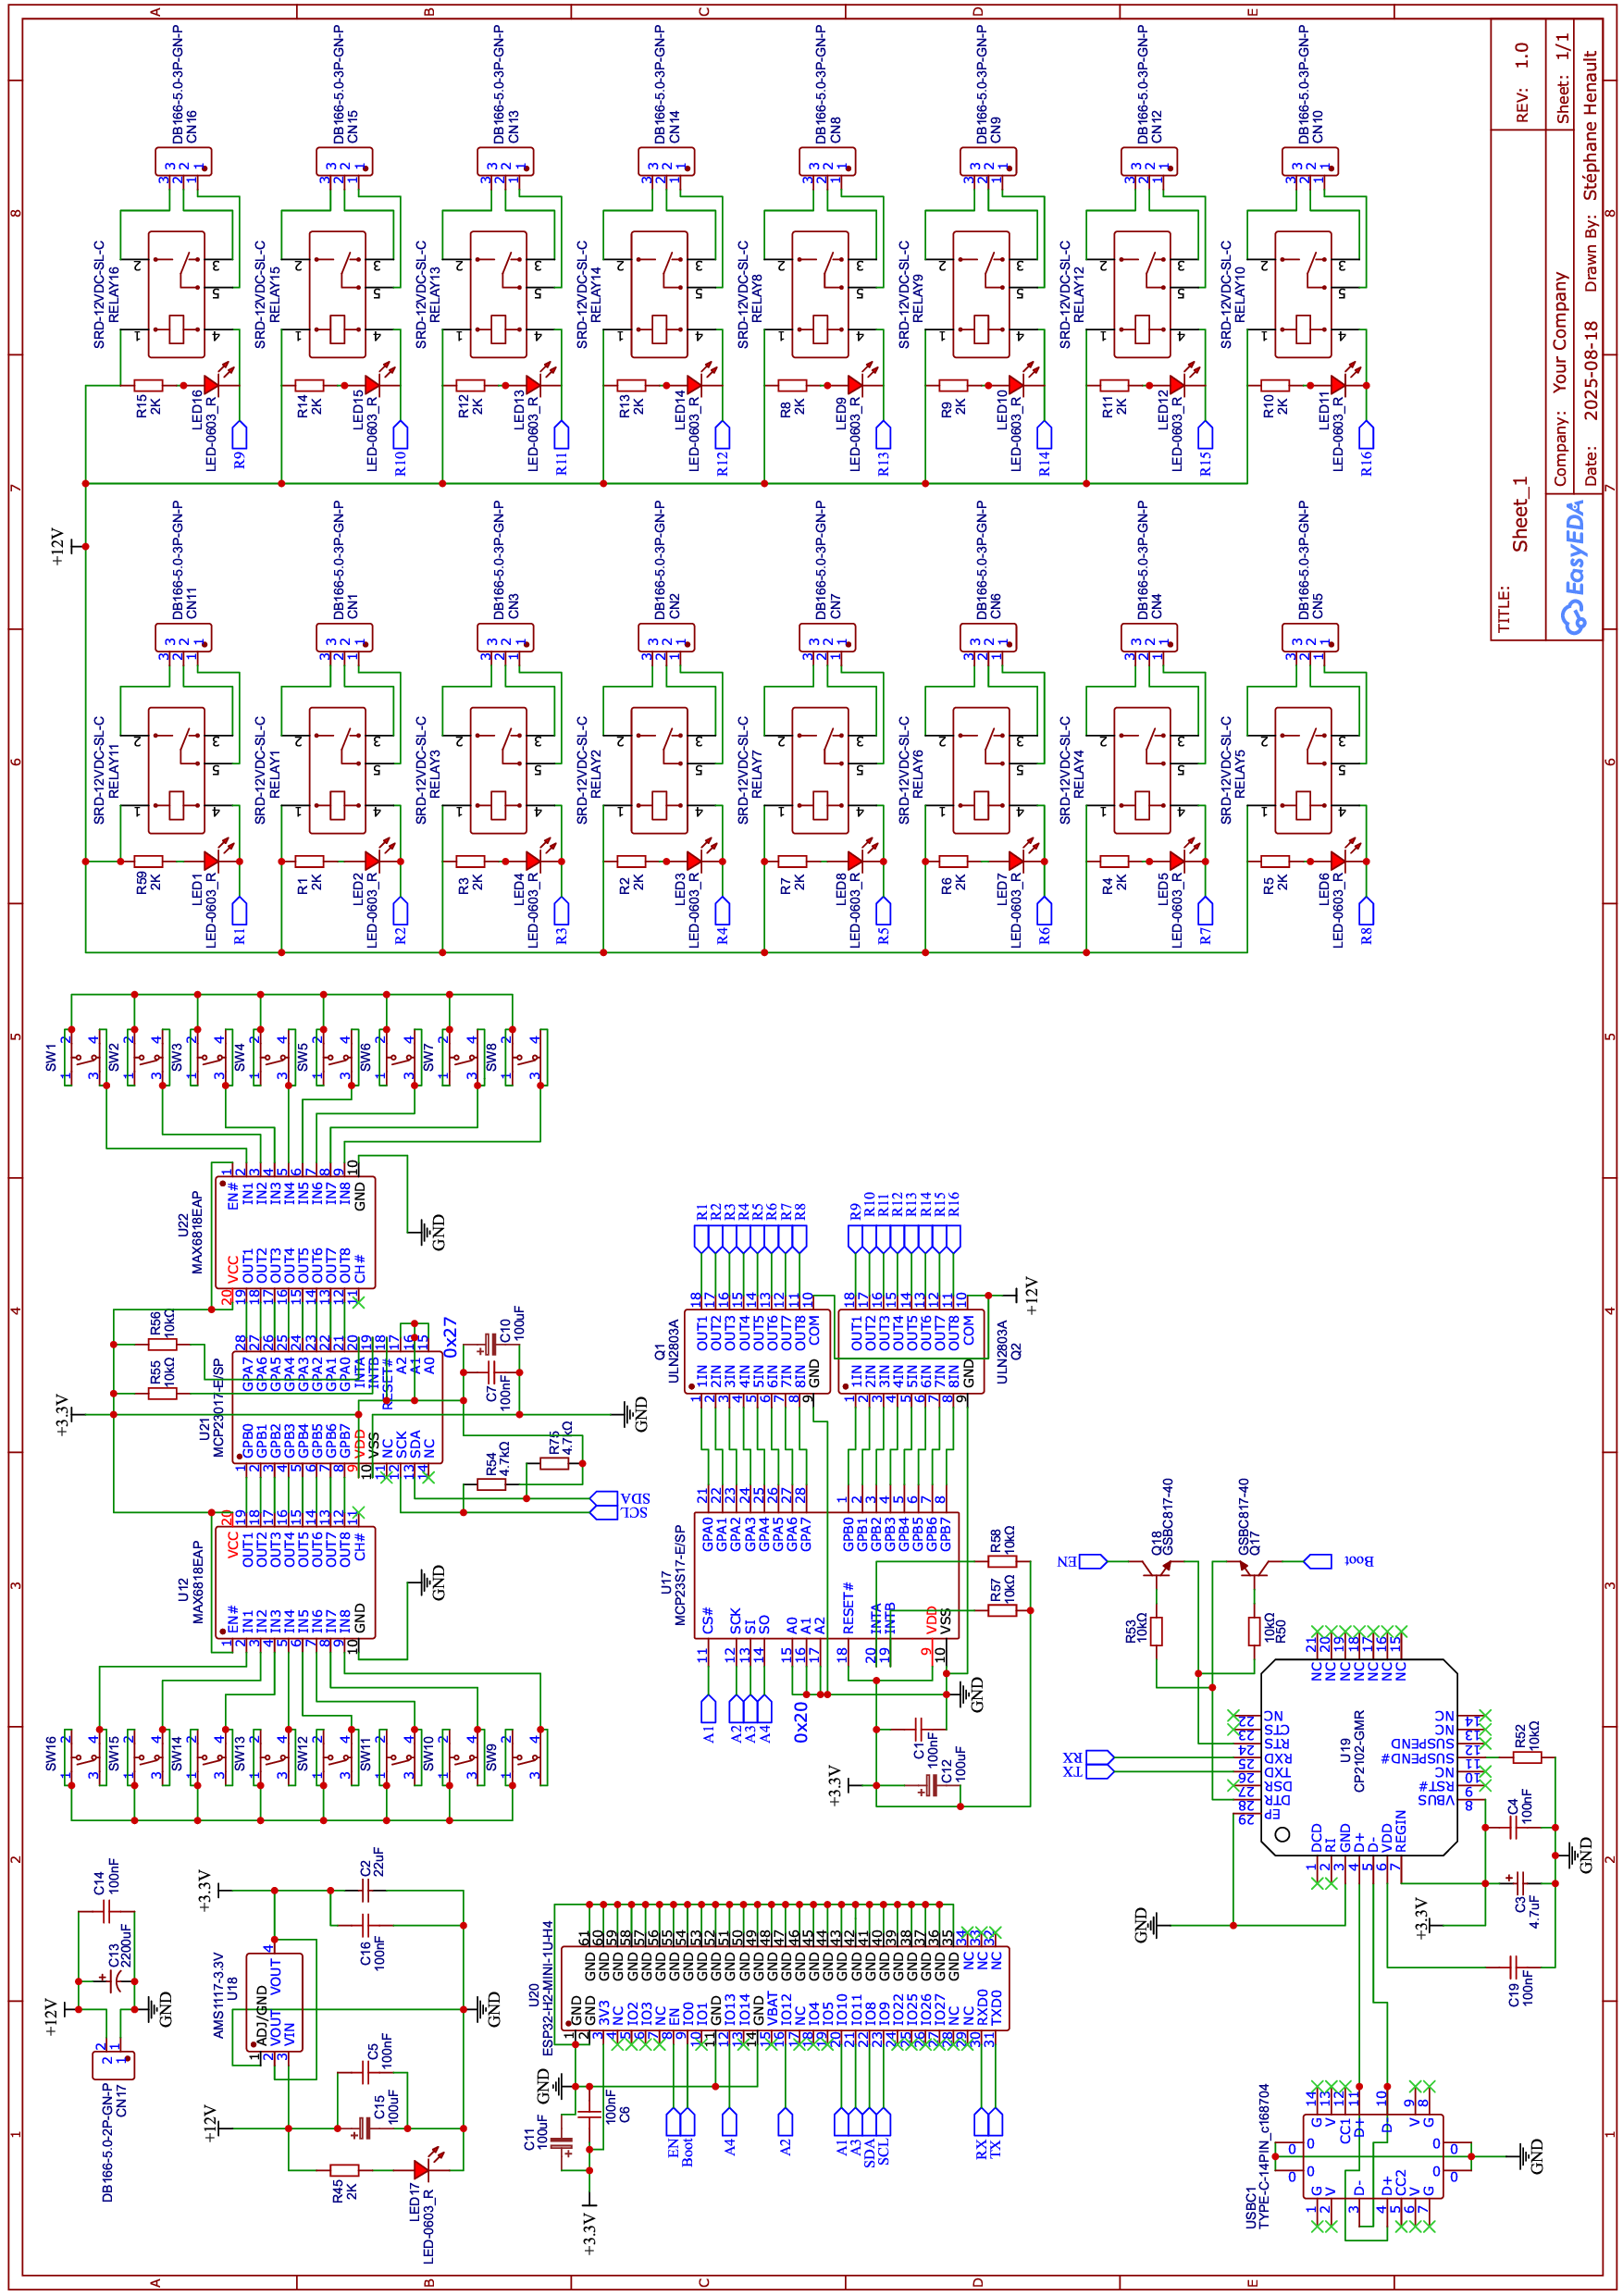Click the "R53" designator label
The image size is (1623, 2296).
[x=1130, y=1630]
